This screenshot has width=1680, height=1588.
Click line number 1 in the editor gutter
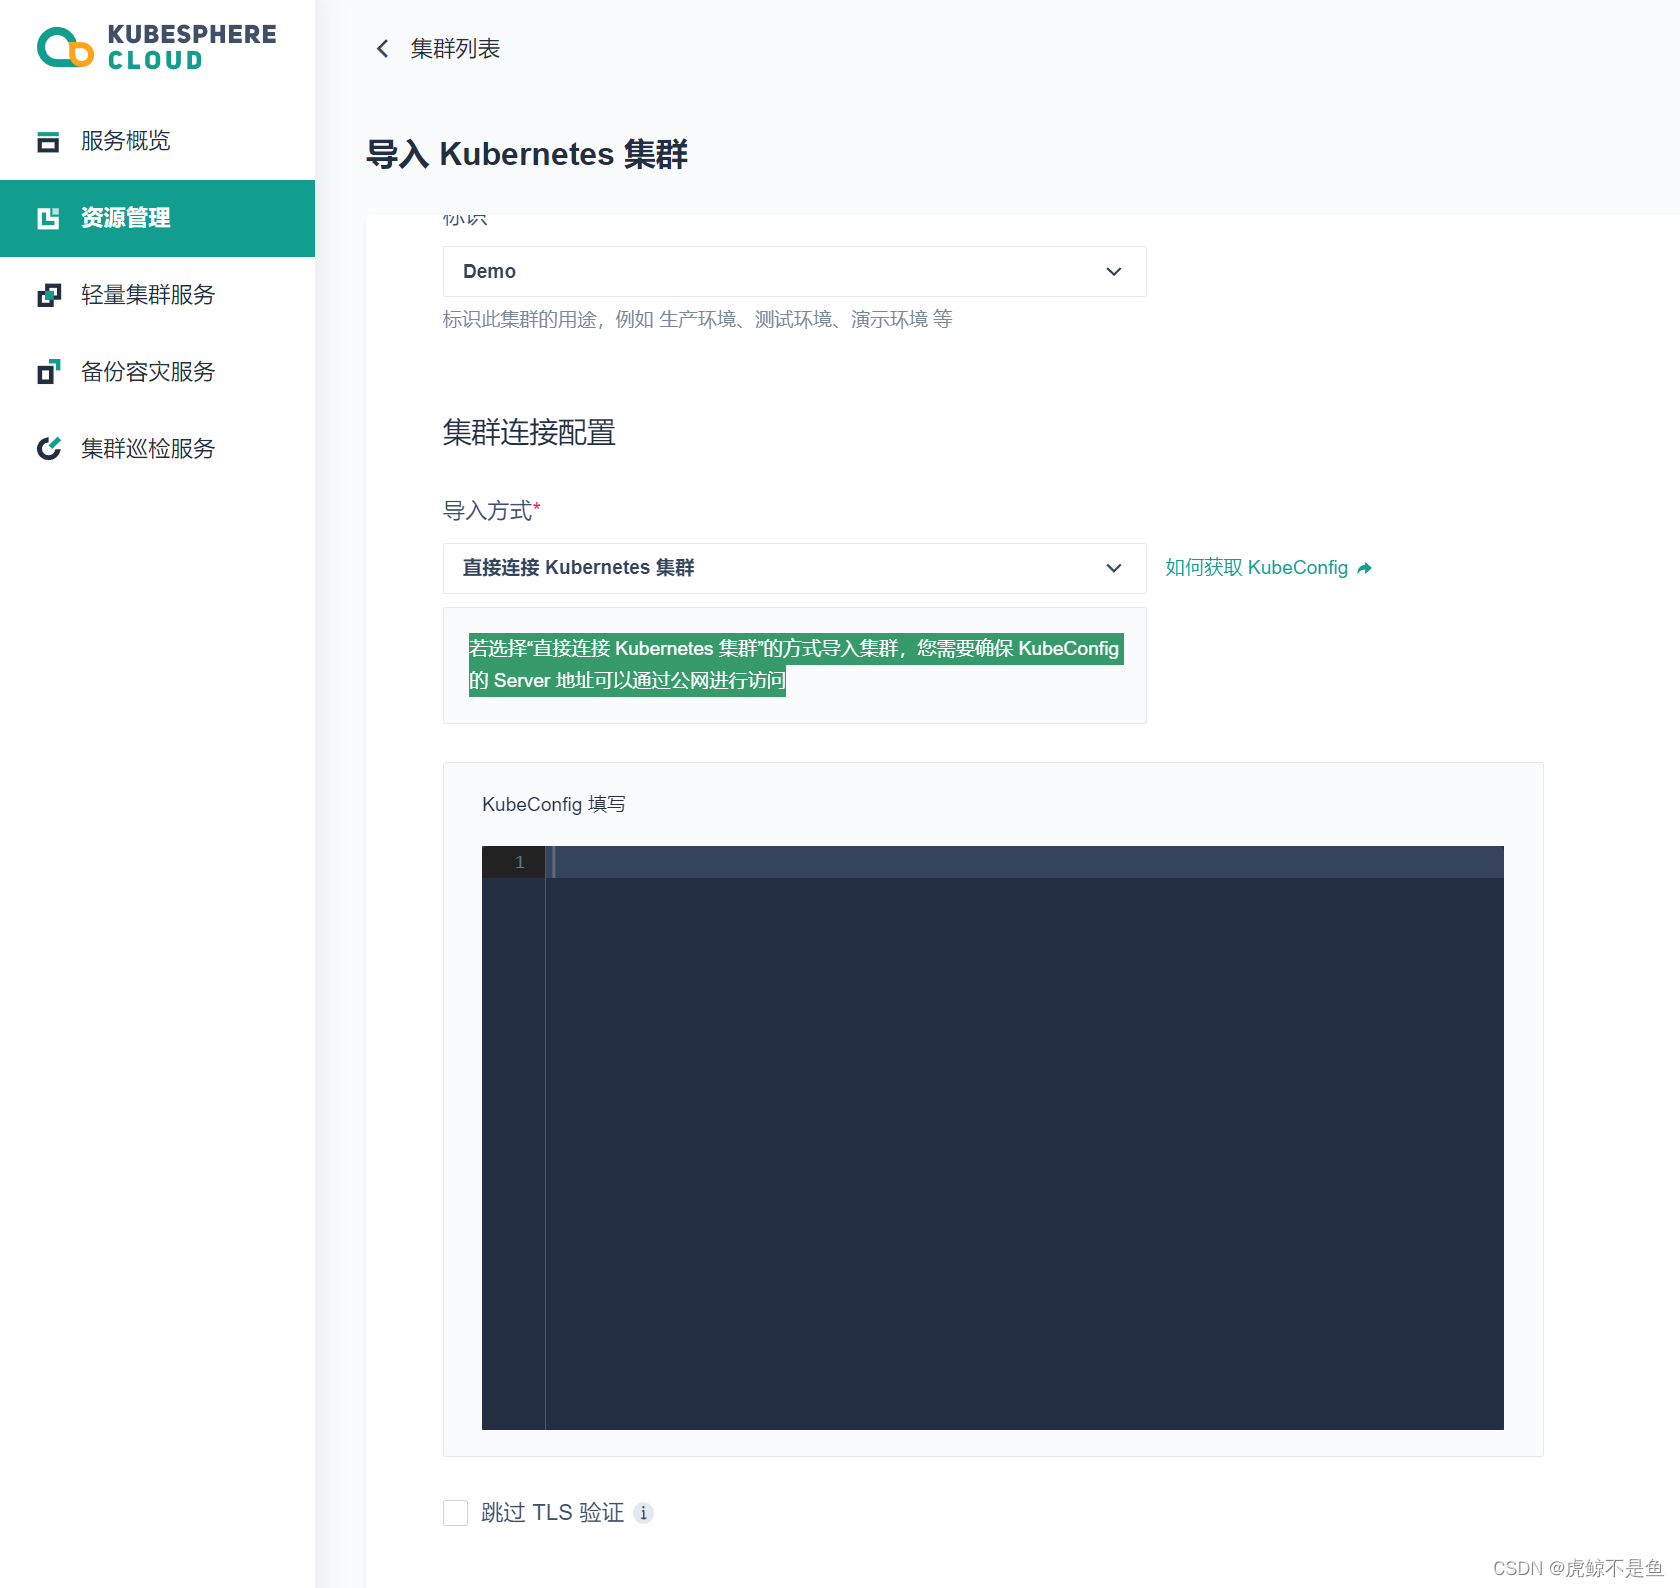[519, 862]
